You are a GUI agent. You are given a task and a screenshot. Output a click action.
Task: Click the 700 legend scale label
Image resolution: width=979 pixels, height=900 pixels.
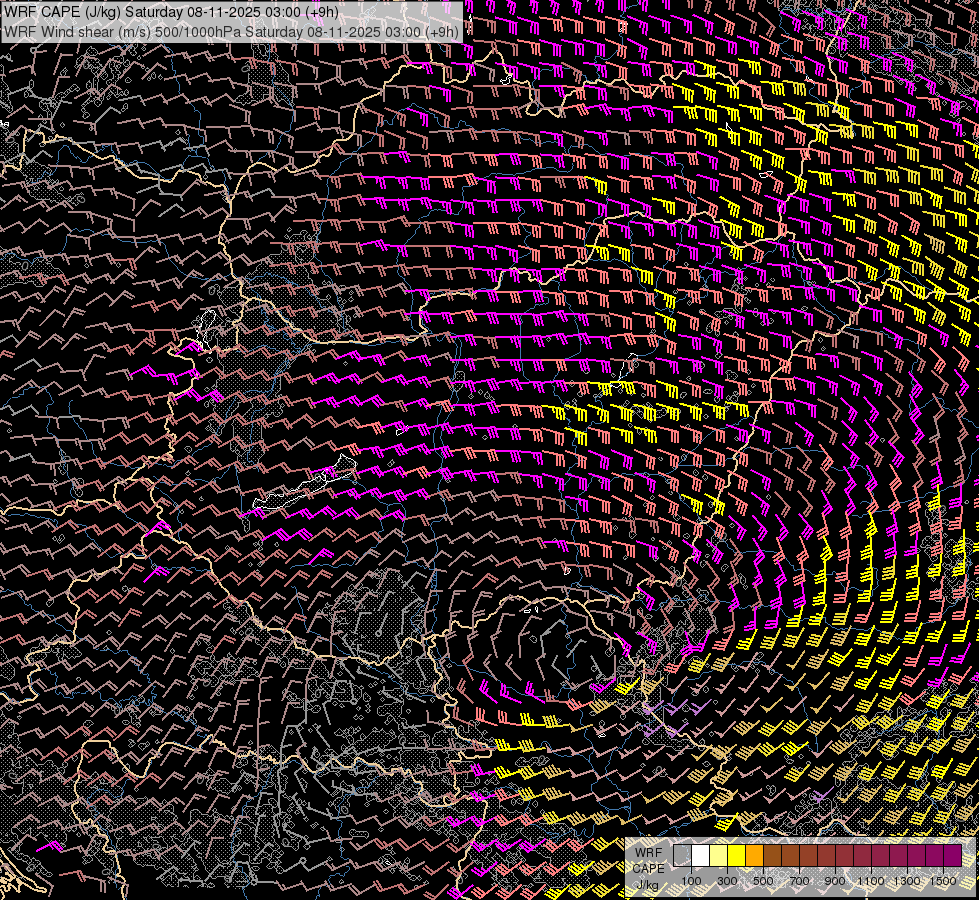tap(800, 881)
